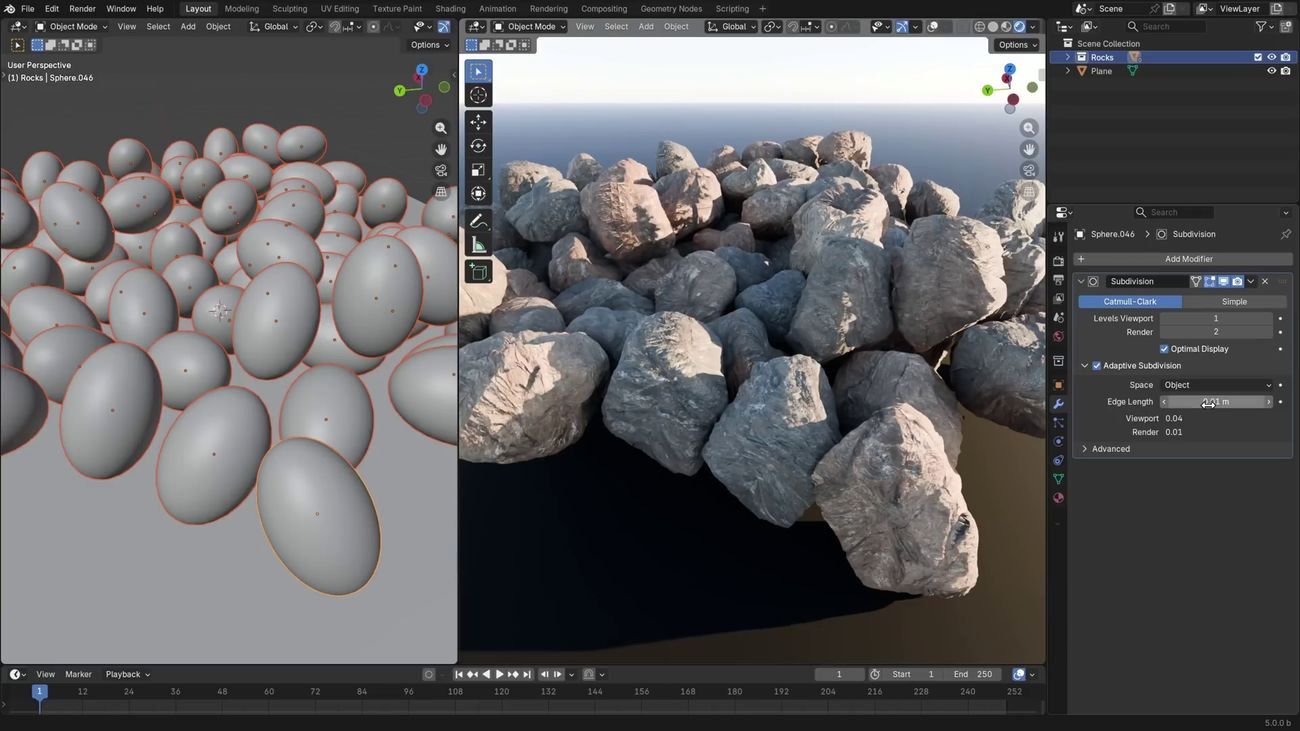
Task: Switch to the Shading workspace tab
Action: pos(450,9)
